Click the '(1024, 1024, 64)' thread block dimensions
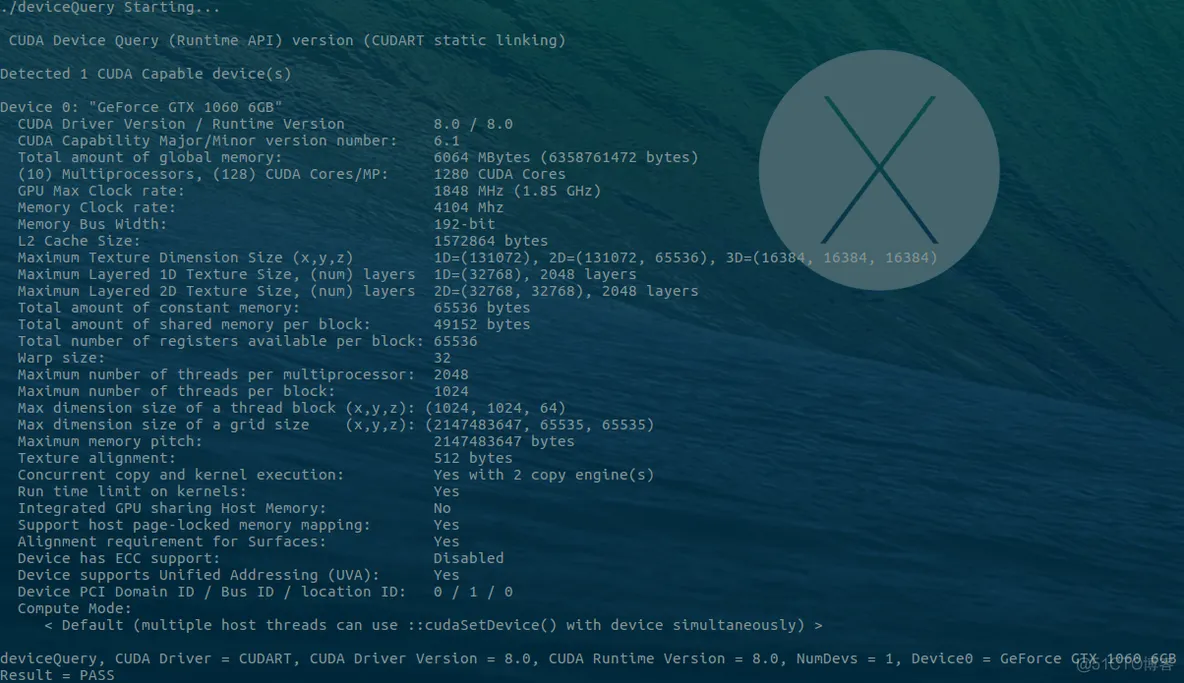The height and width of the screenshot is (683, 1184). coord(495,408)
